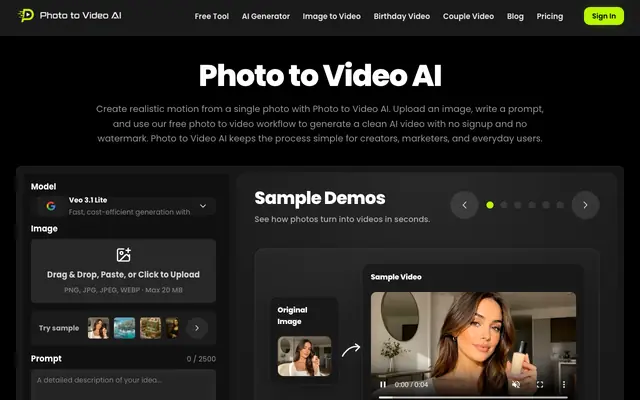This screenshot has width=640, height=400.
Task: Click the sample video progress bar
Action: pos(473,397)
